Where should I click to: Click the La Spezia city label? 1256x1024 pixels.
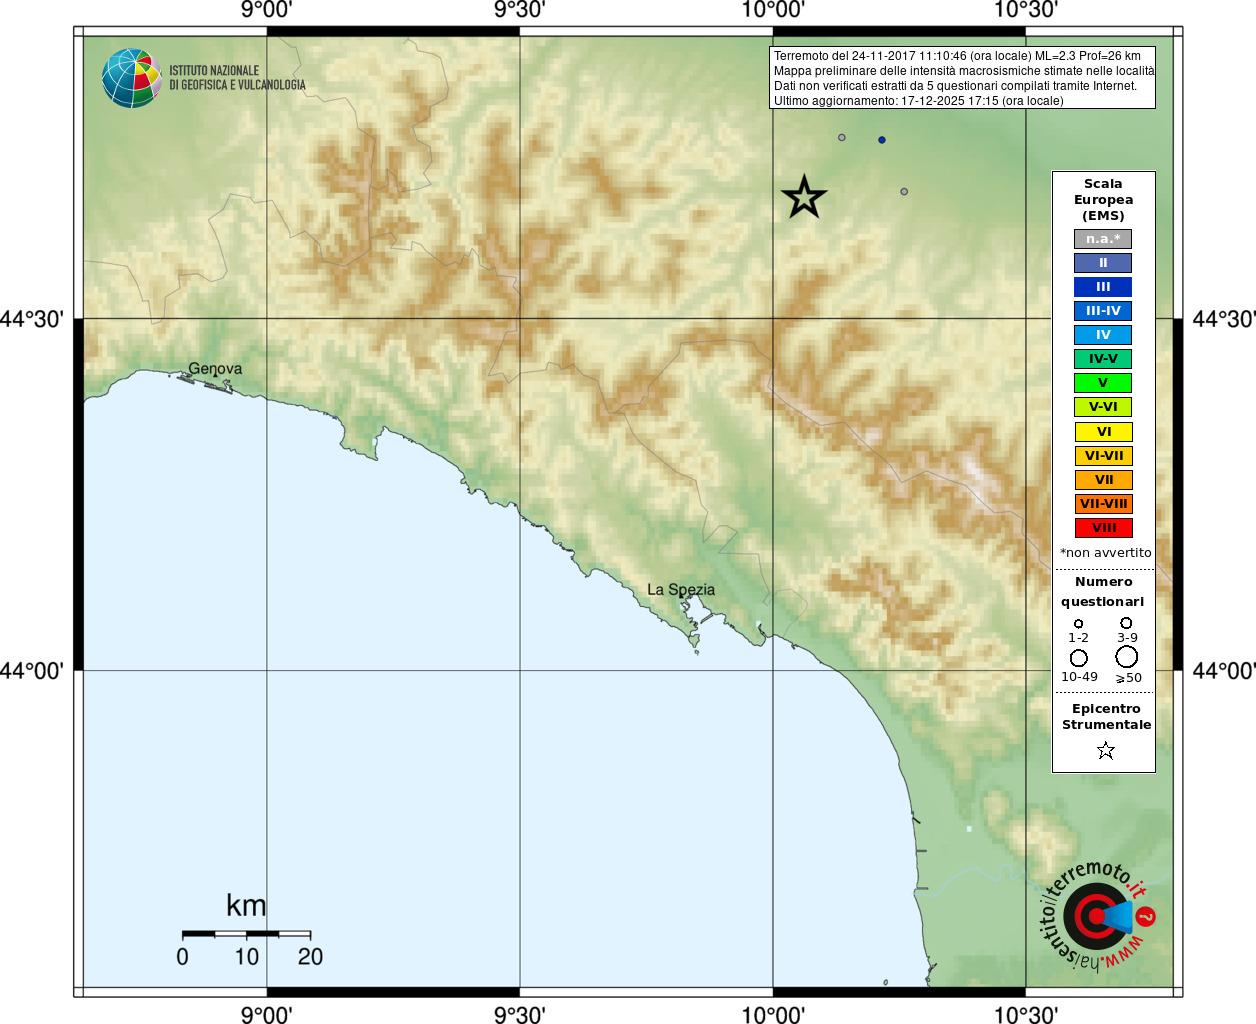coord(681,590)
